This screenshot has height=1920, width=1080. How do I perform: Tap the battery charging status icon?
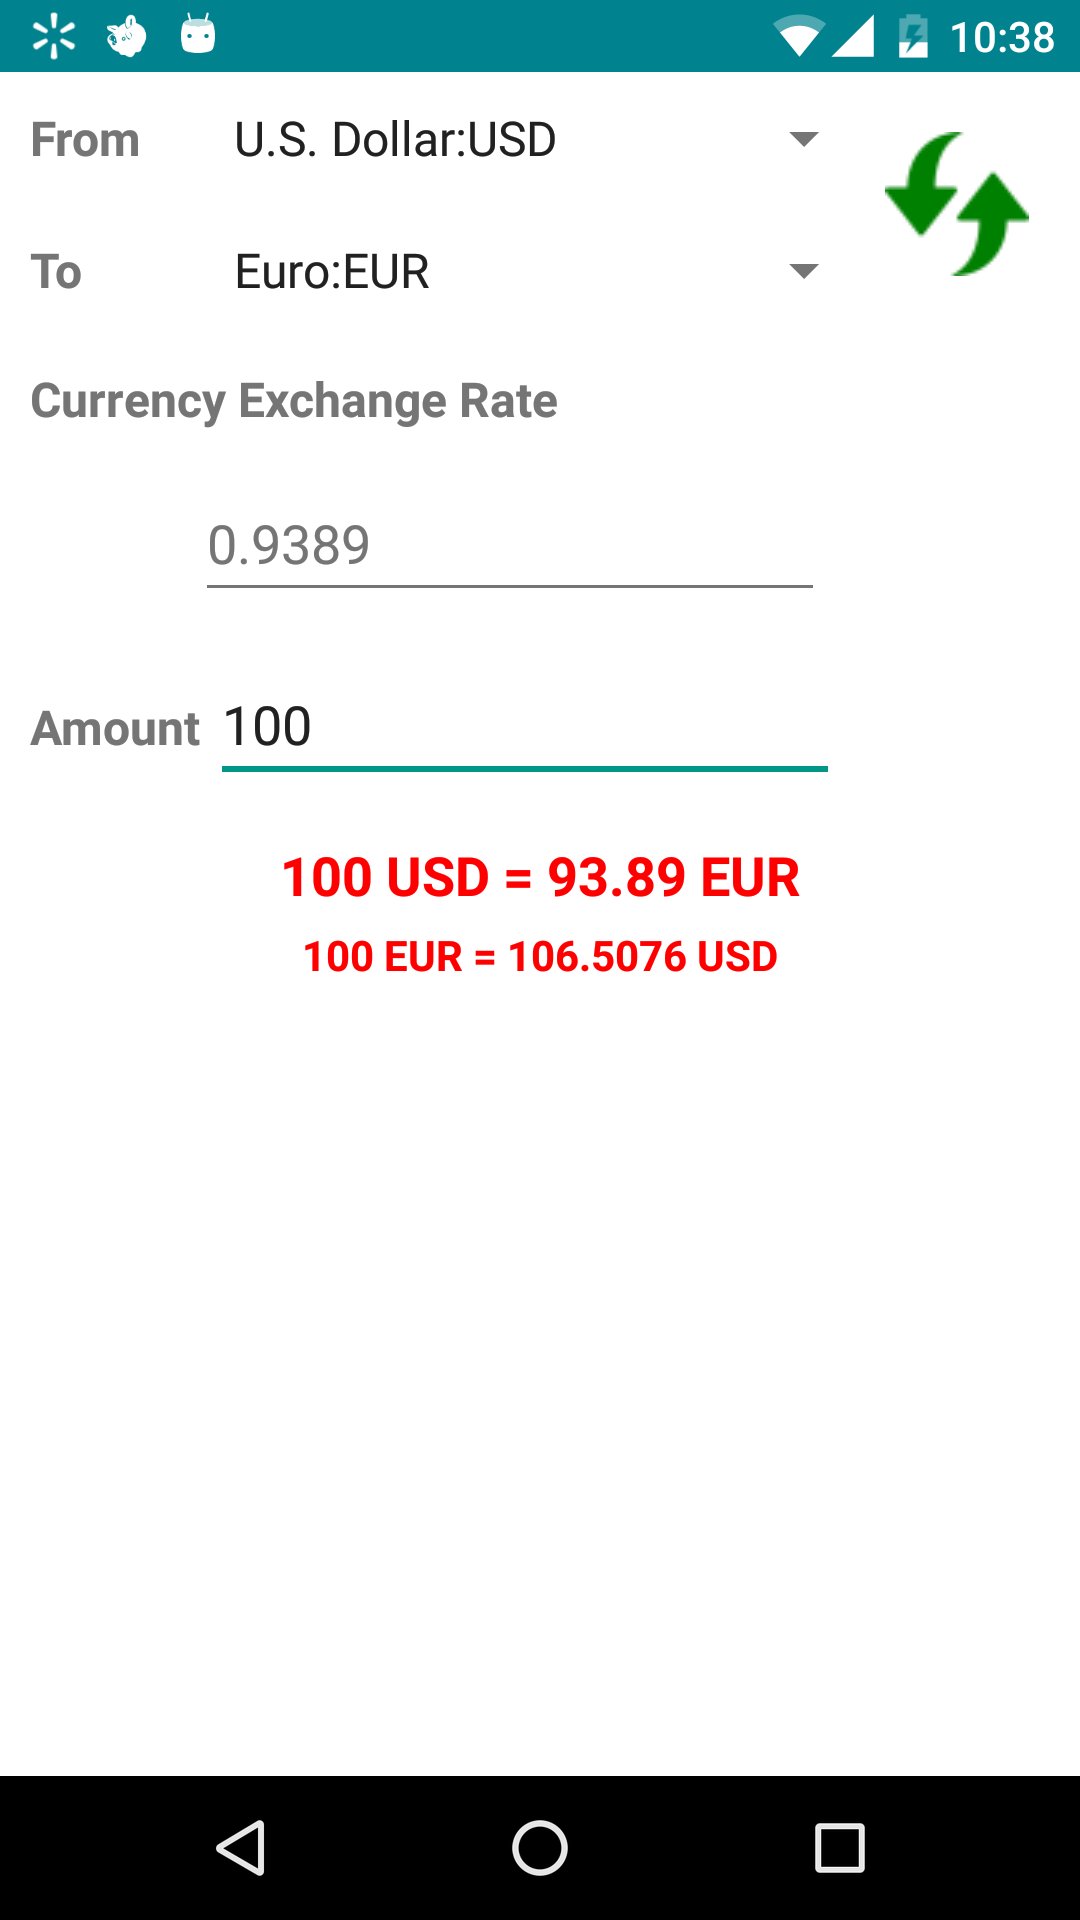(x=913, y=37)
